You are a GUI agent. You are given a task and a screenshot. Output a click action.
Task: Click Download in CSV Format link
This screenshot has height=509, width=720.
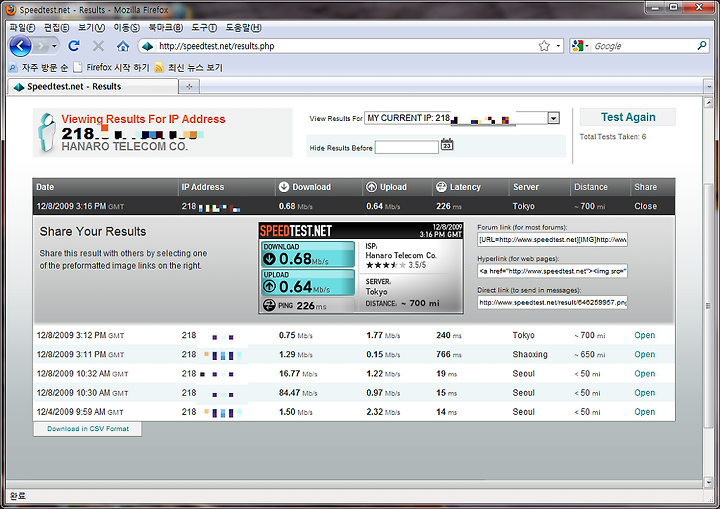[x=88, y=429]
